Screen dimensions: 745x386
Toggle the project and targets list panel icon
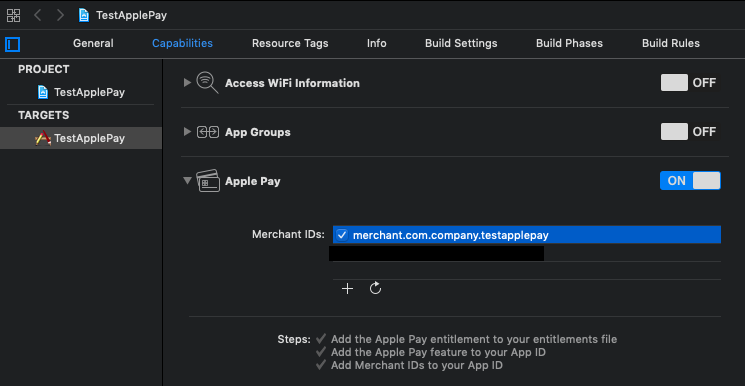pos(12,44)
